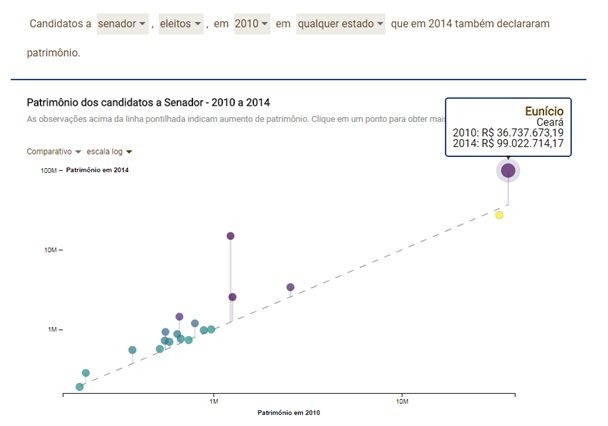Open the qualquer estado dropdown
This screenshot has width=608, height=426.
340,24
